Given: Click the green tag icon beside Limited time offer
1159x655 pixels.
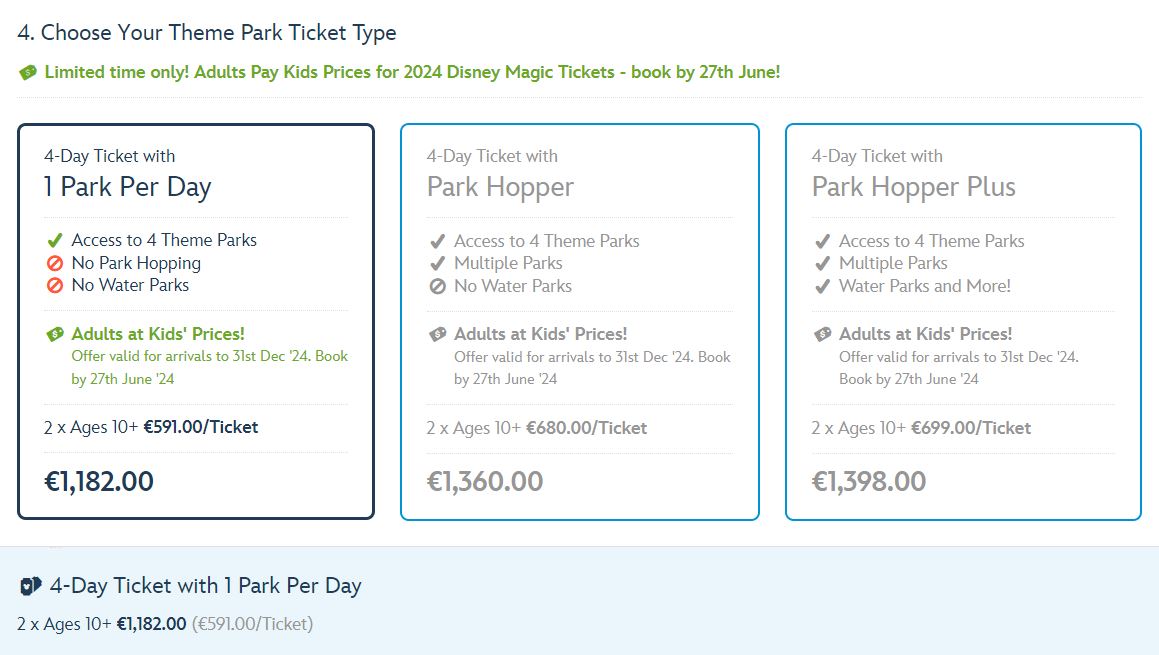Looking at the screenshot, I should (27, 72).
